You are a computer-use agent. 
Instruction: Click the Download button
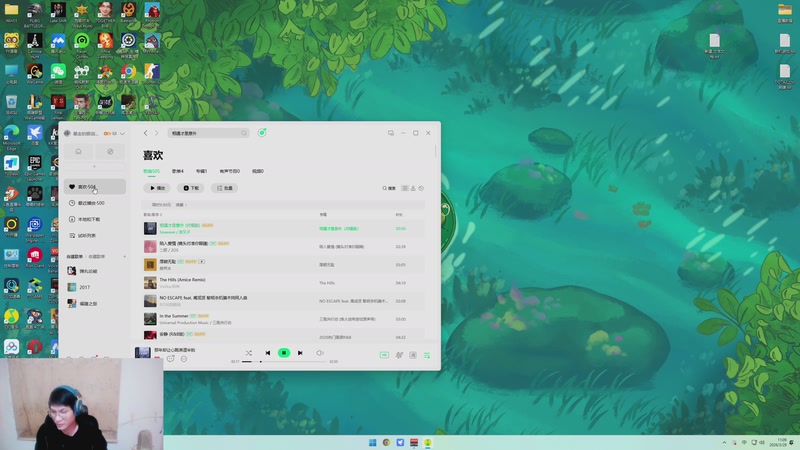191,188
